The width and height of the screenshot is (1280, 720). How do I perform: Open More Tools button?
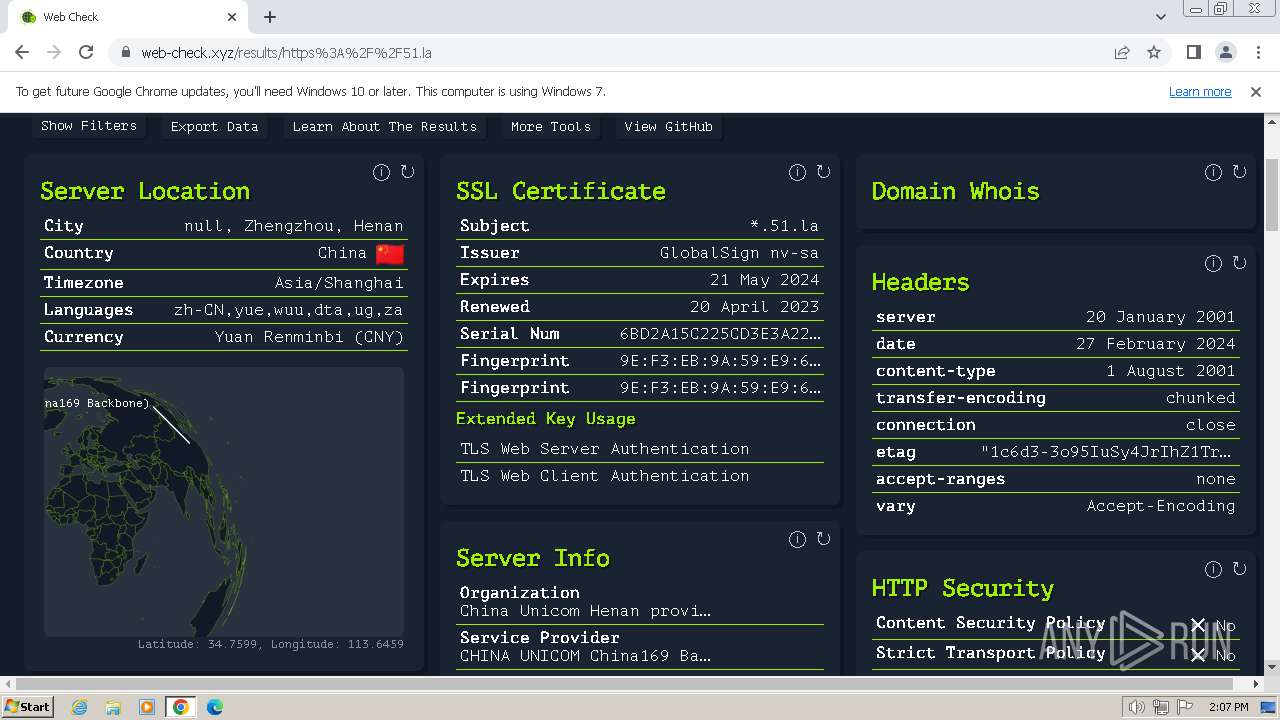(x=550, y=126)
